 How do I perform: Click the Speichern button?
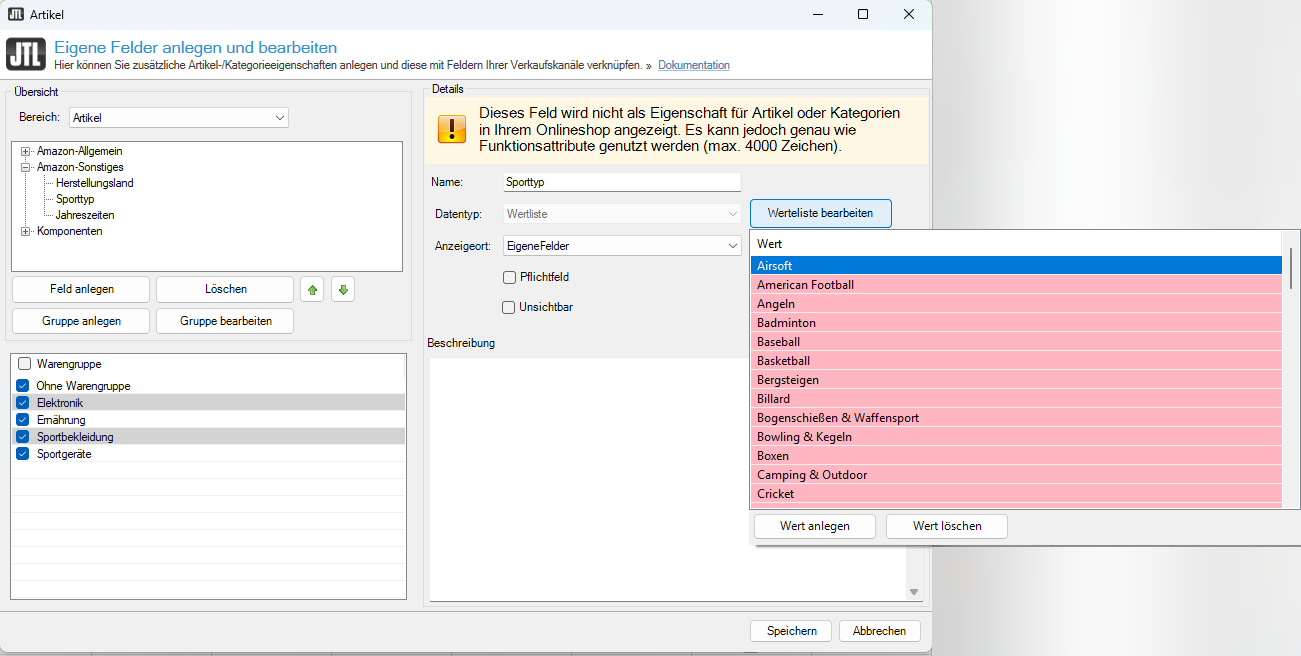[x=791, y=631]
